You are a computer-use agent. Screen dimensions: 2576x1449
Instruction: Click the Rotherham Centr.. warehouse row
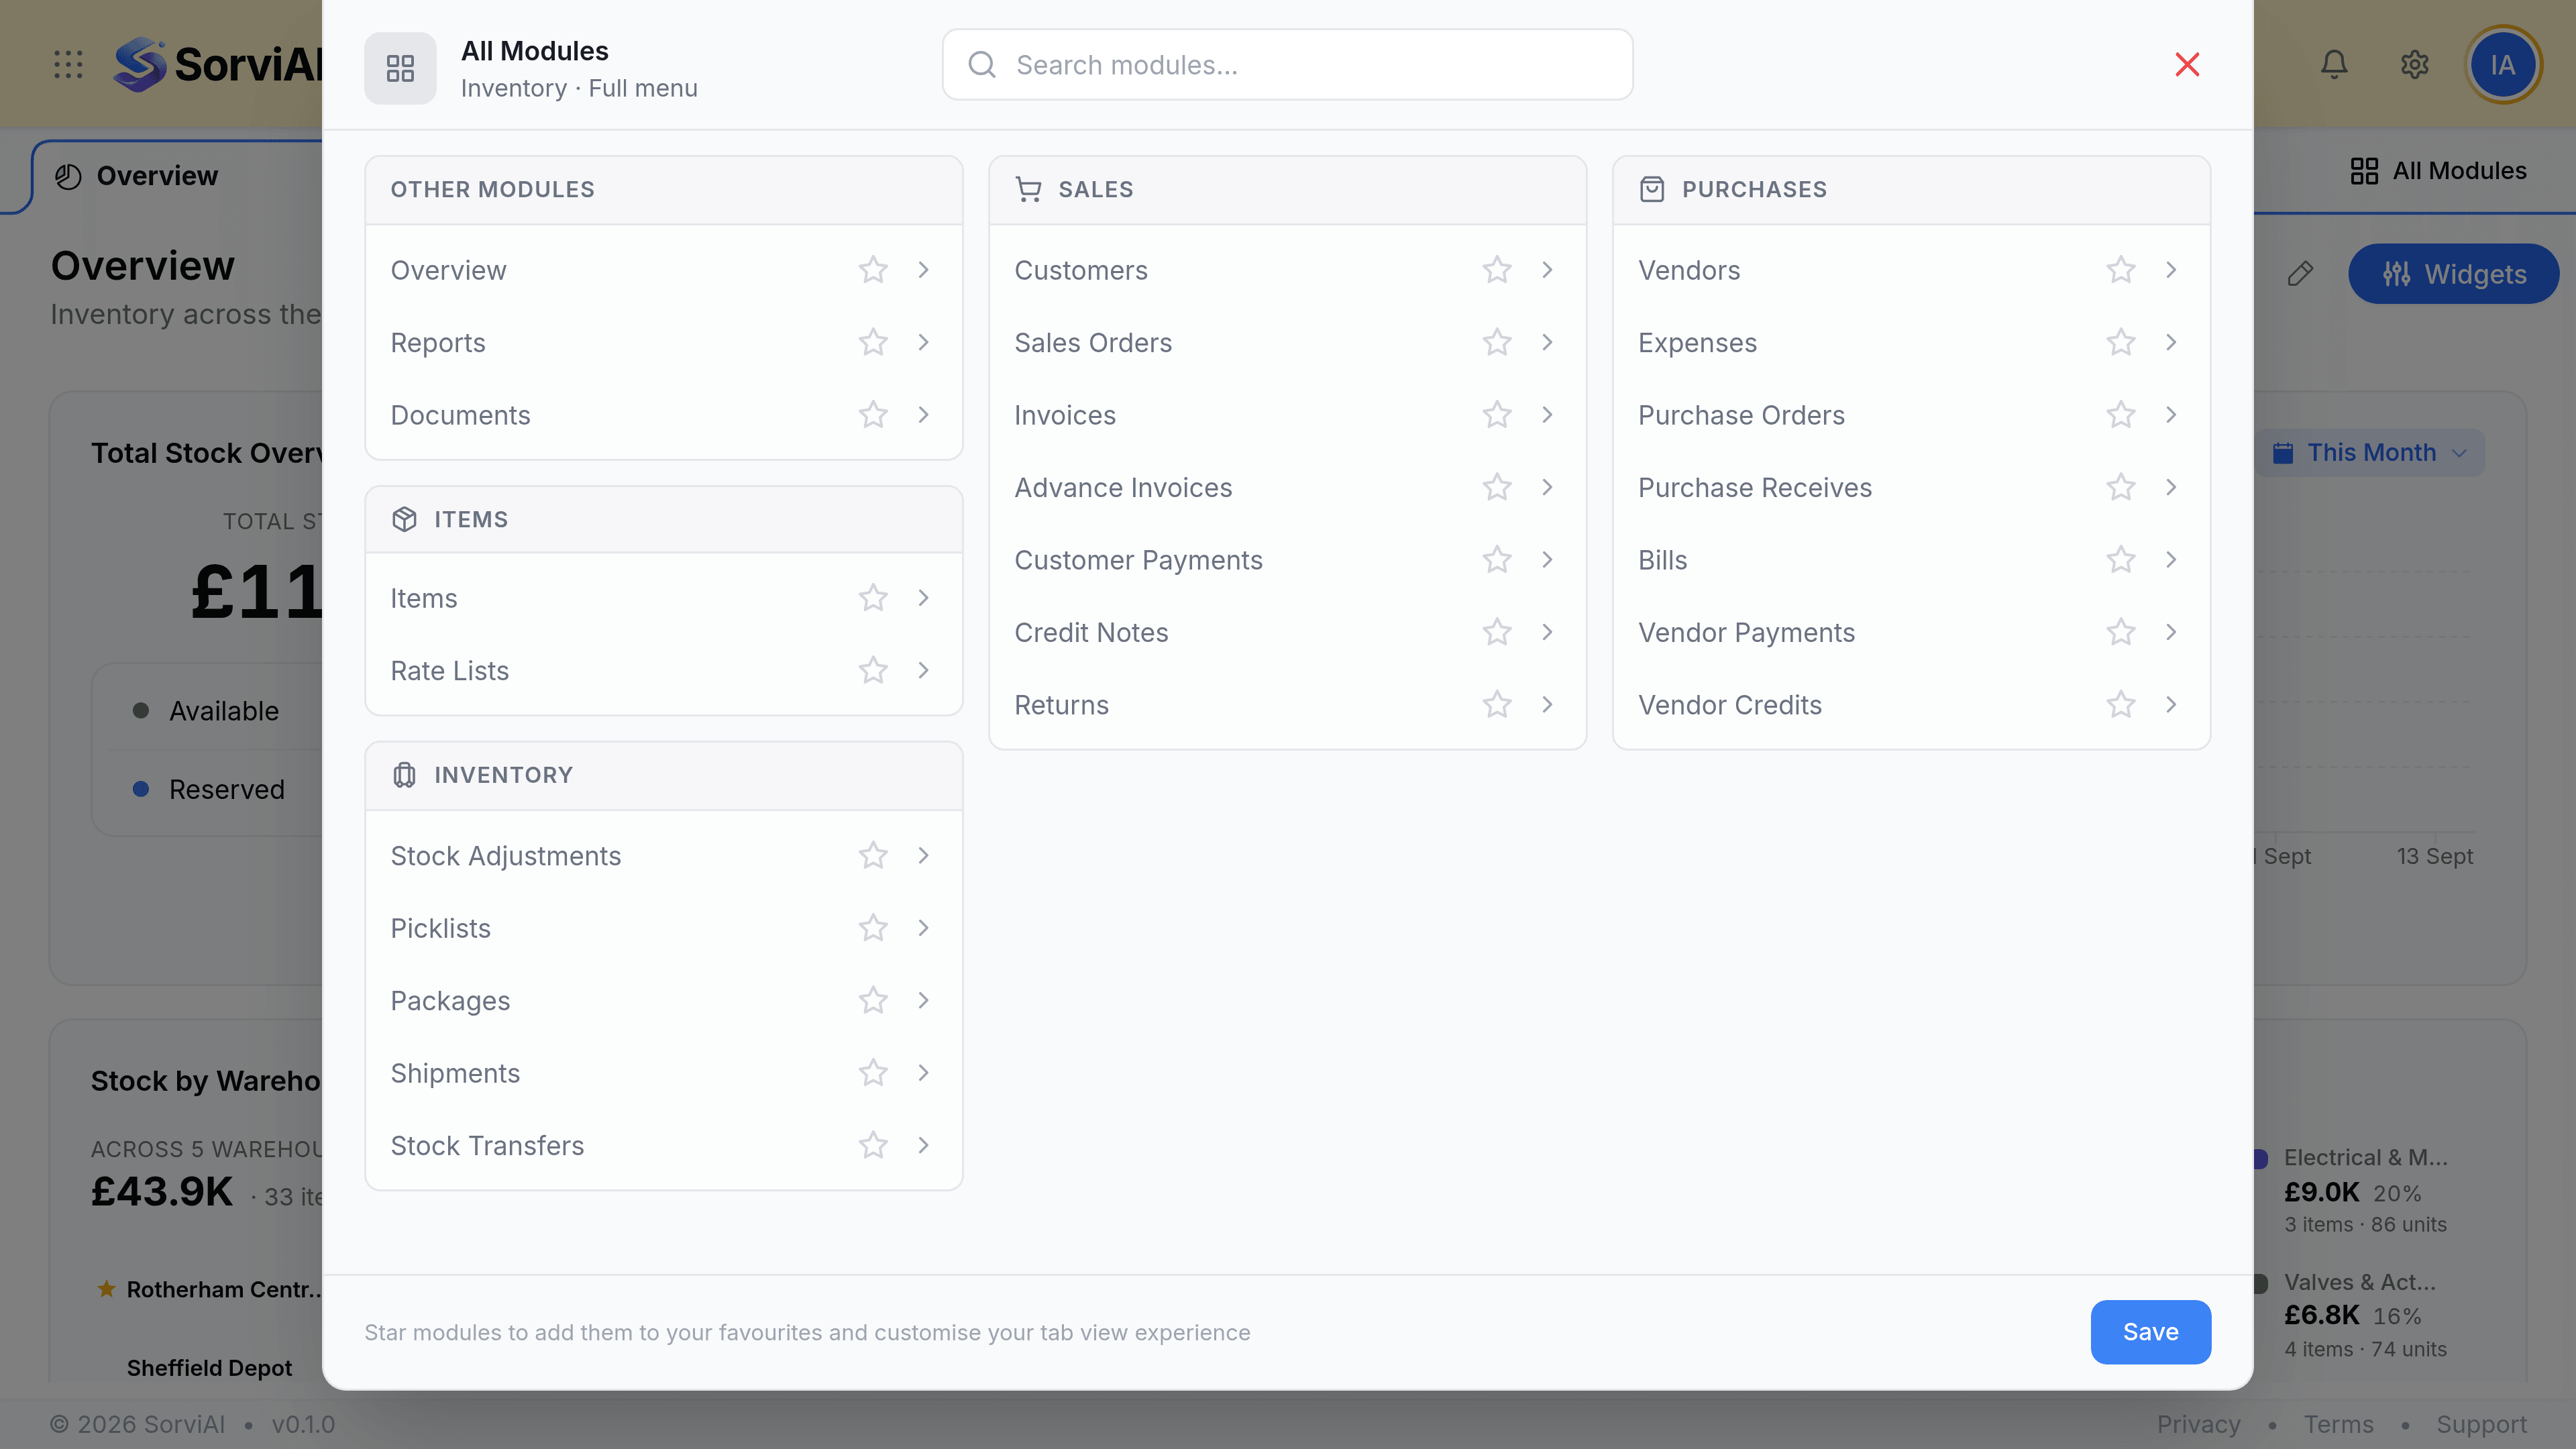(x=208, y=1290)
